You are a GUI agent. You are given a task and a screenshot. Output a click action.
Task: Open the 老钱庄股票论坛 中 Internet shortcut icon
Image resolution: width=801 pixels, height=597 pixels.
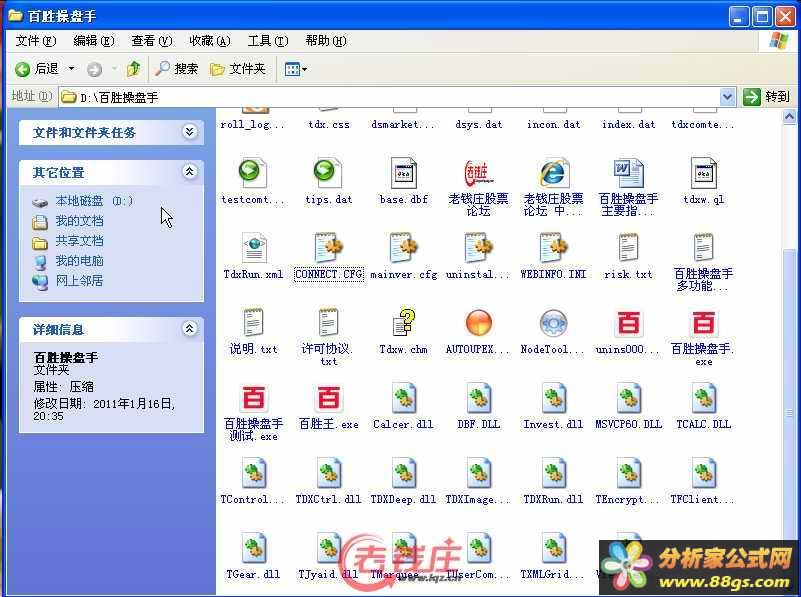(x=554, y=174)
